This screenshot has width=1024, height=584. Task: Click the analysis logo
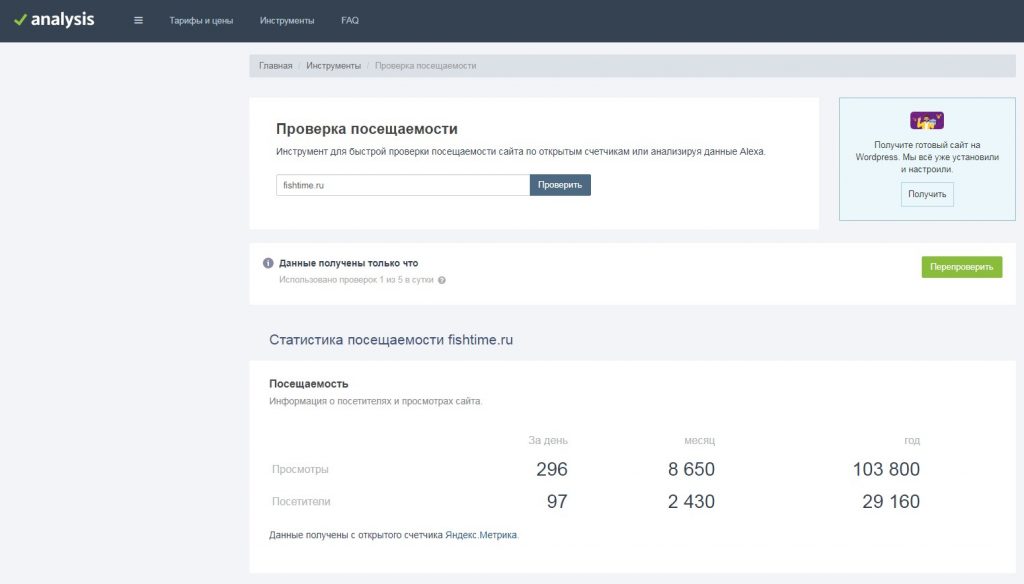tap(54, 20)
